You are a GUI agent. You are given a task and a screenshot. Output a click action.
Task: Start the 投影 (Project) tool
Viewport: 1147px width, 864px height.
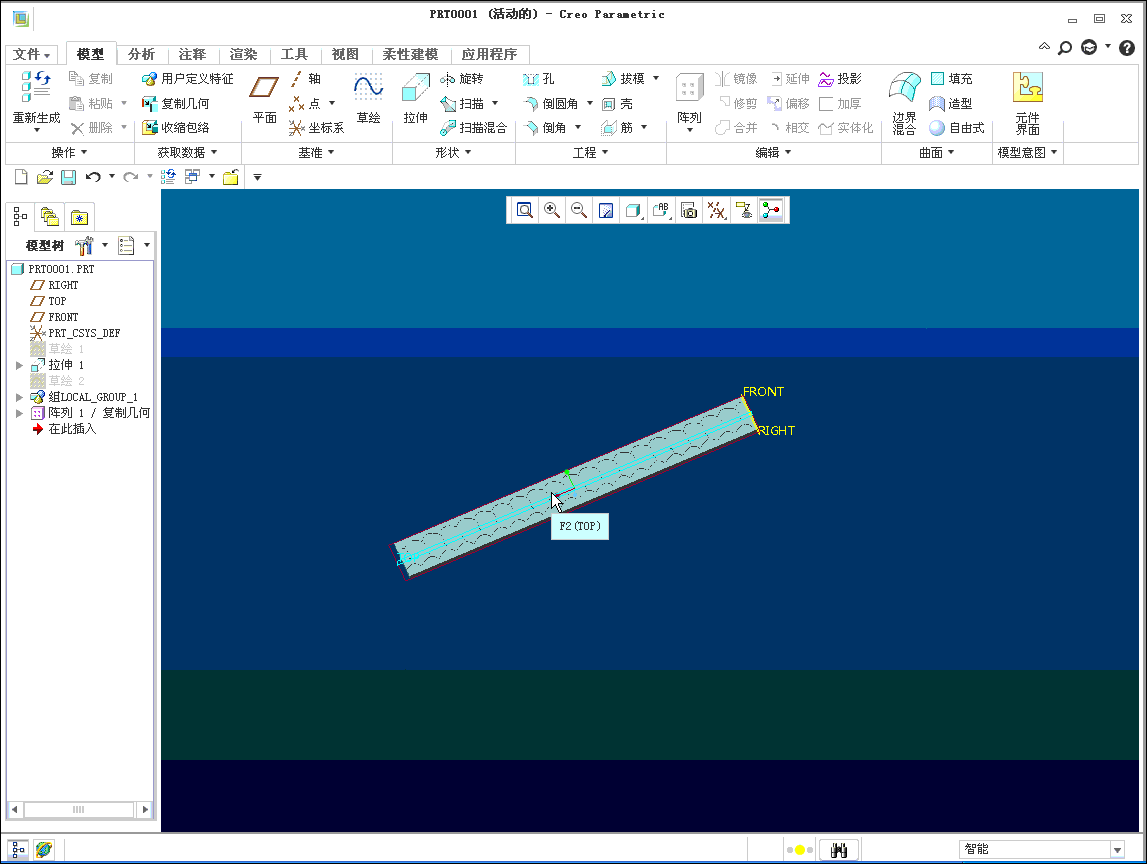(840, 78)
